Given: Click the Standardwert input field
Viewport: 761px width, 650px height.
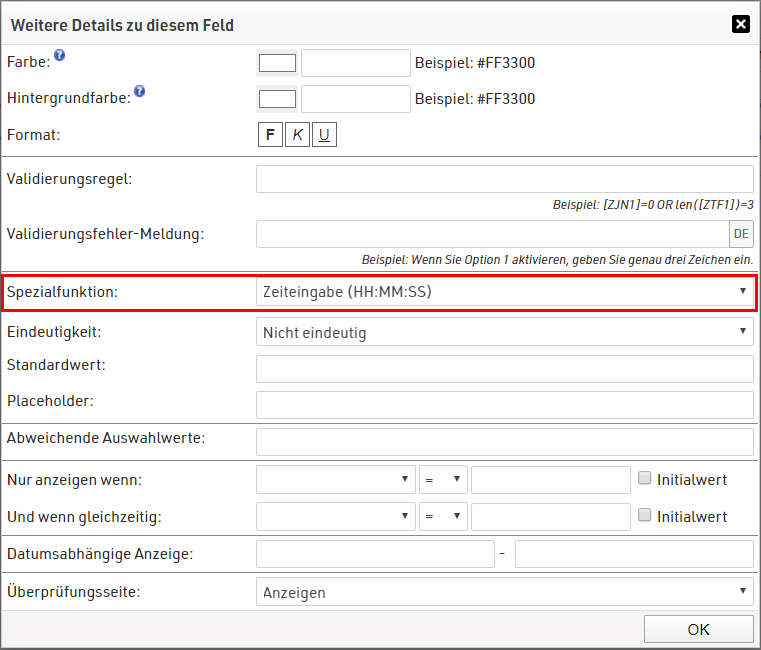Looking at the screenshot, I should click(505, 368).
